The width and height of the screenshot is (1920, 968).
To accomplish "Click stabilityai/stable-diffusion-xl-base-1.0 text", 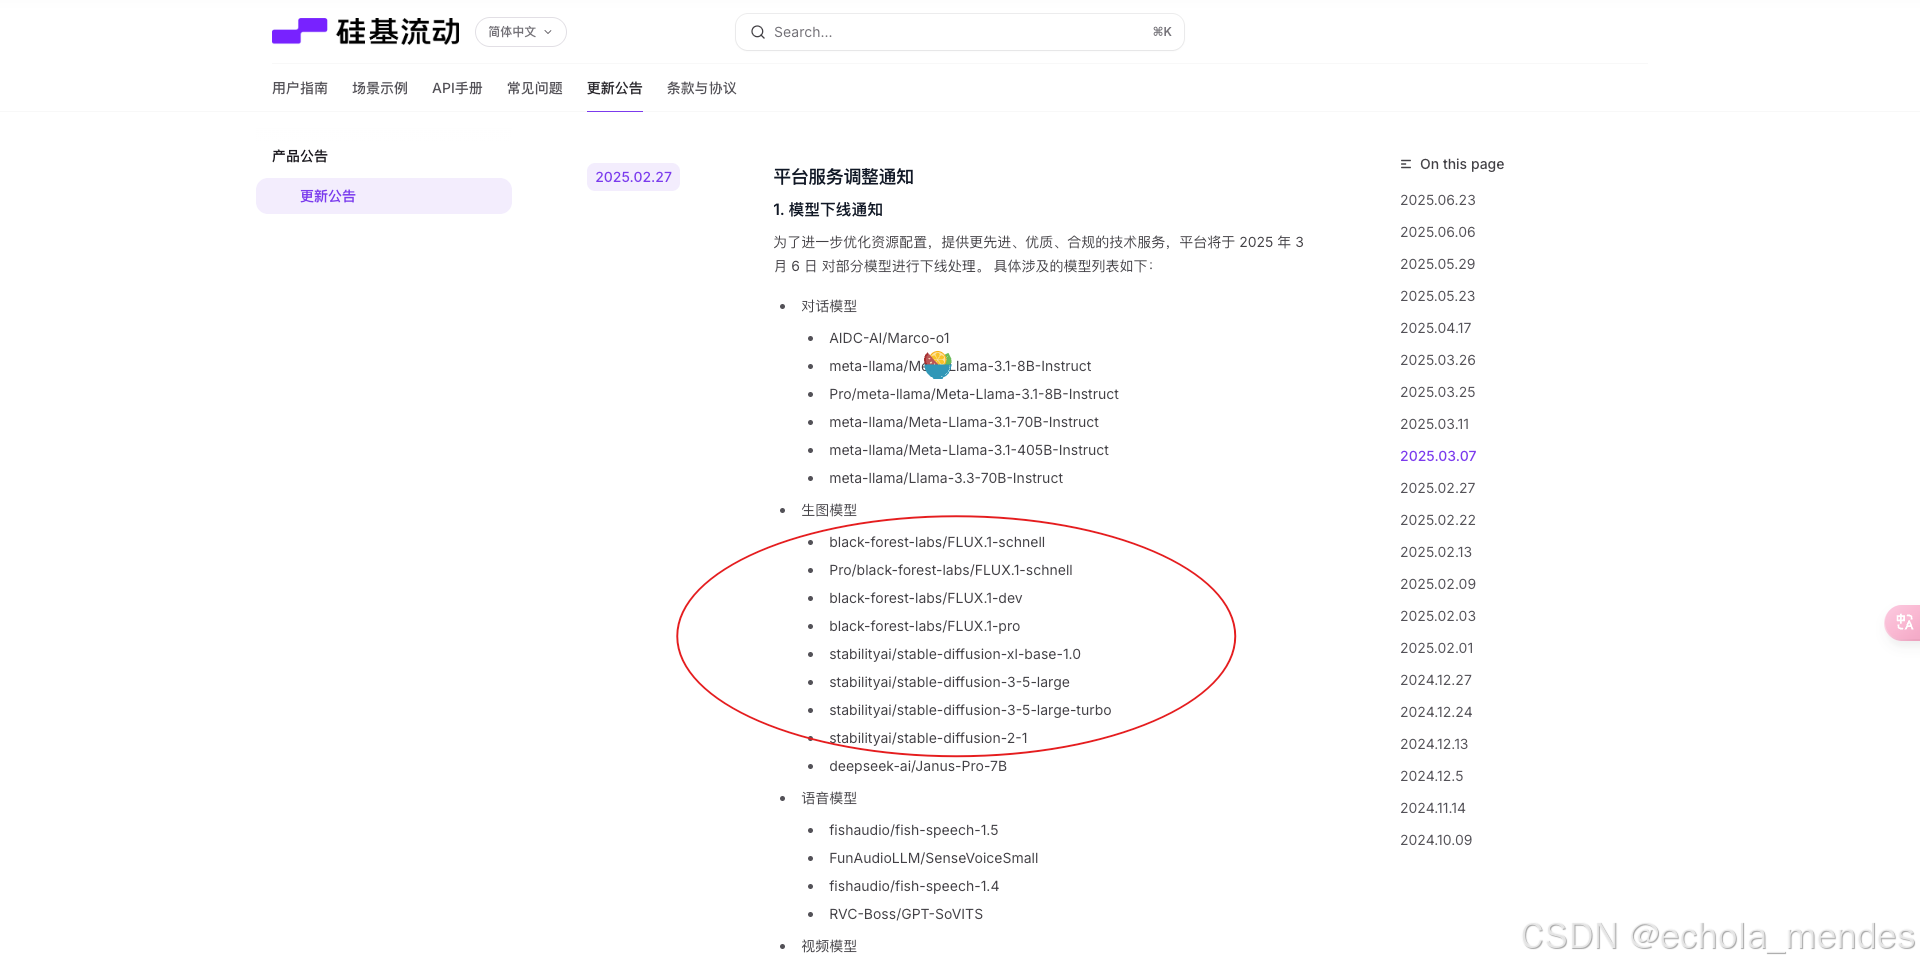I will [x=955, y=654].
